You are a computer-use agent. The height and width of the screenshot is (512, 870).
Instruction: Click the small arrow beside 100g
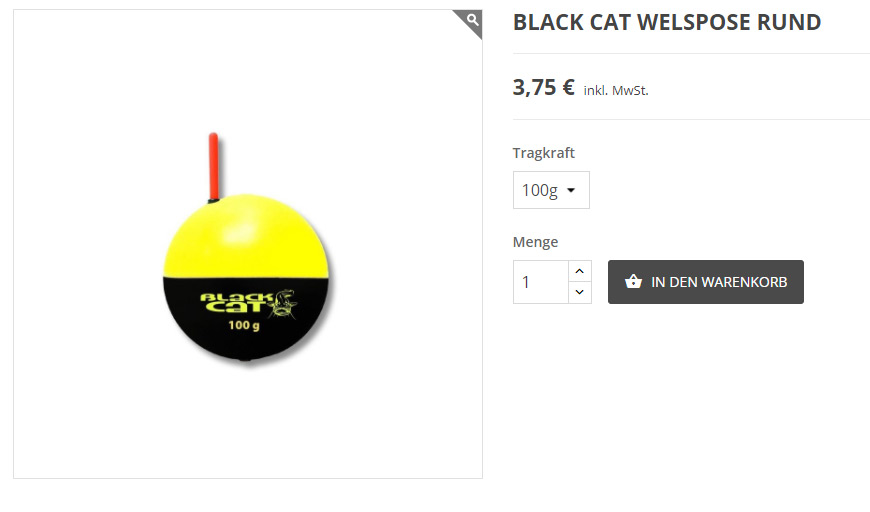tap(571, 190)
